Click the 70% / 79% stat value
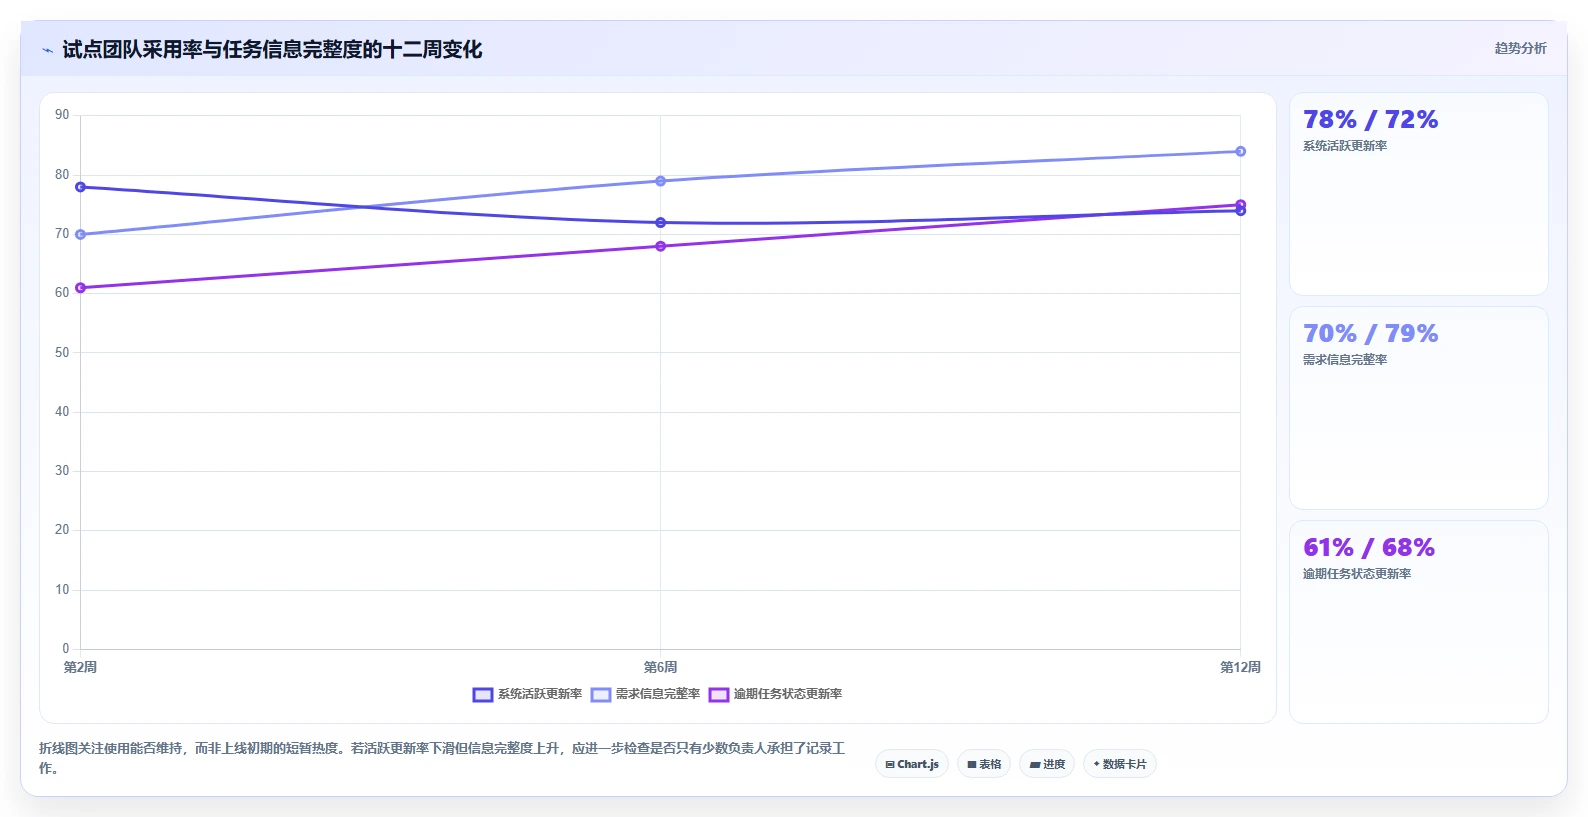 tap(1370, 334)
